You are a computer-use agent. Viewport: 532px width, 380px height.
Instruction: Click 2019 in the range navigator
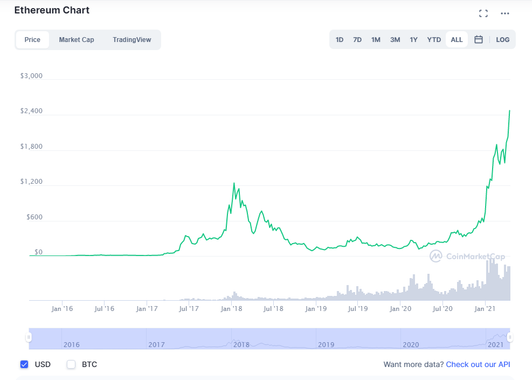tap(326, 345)
